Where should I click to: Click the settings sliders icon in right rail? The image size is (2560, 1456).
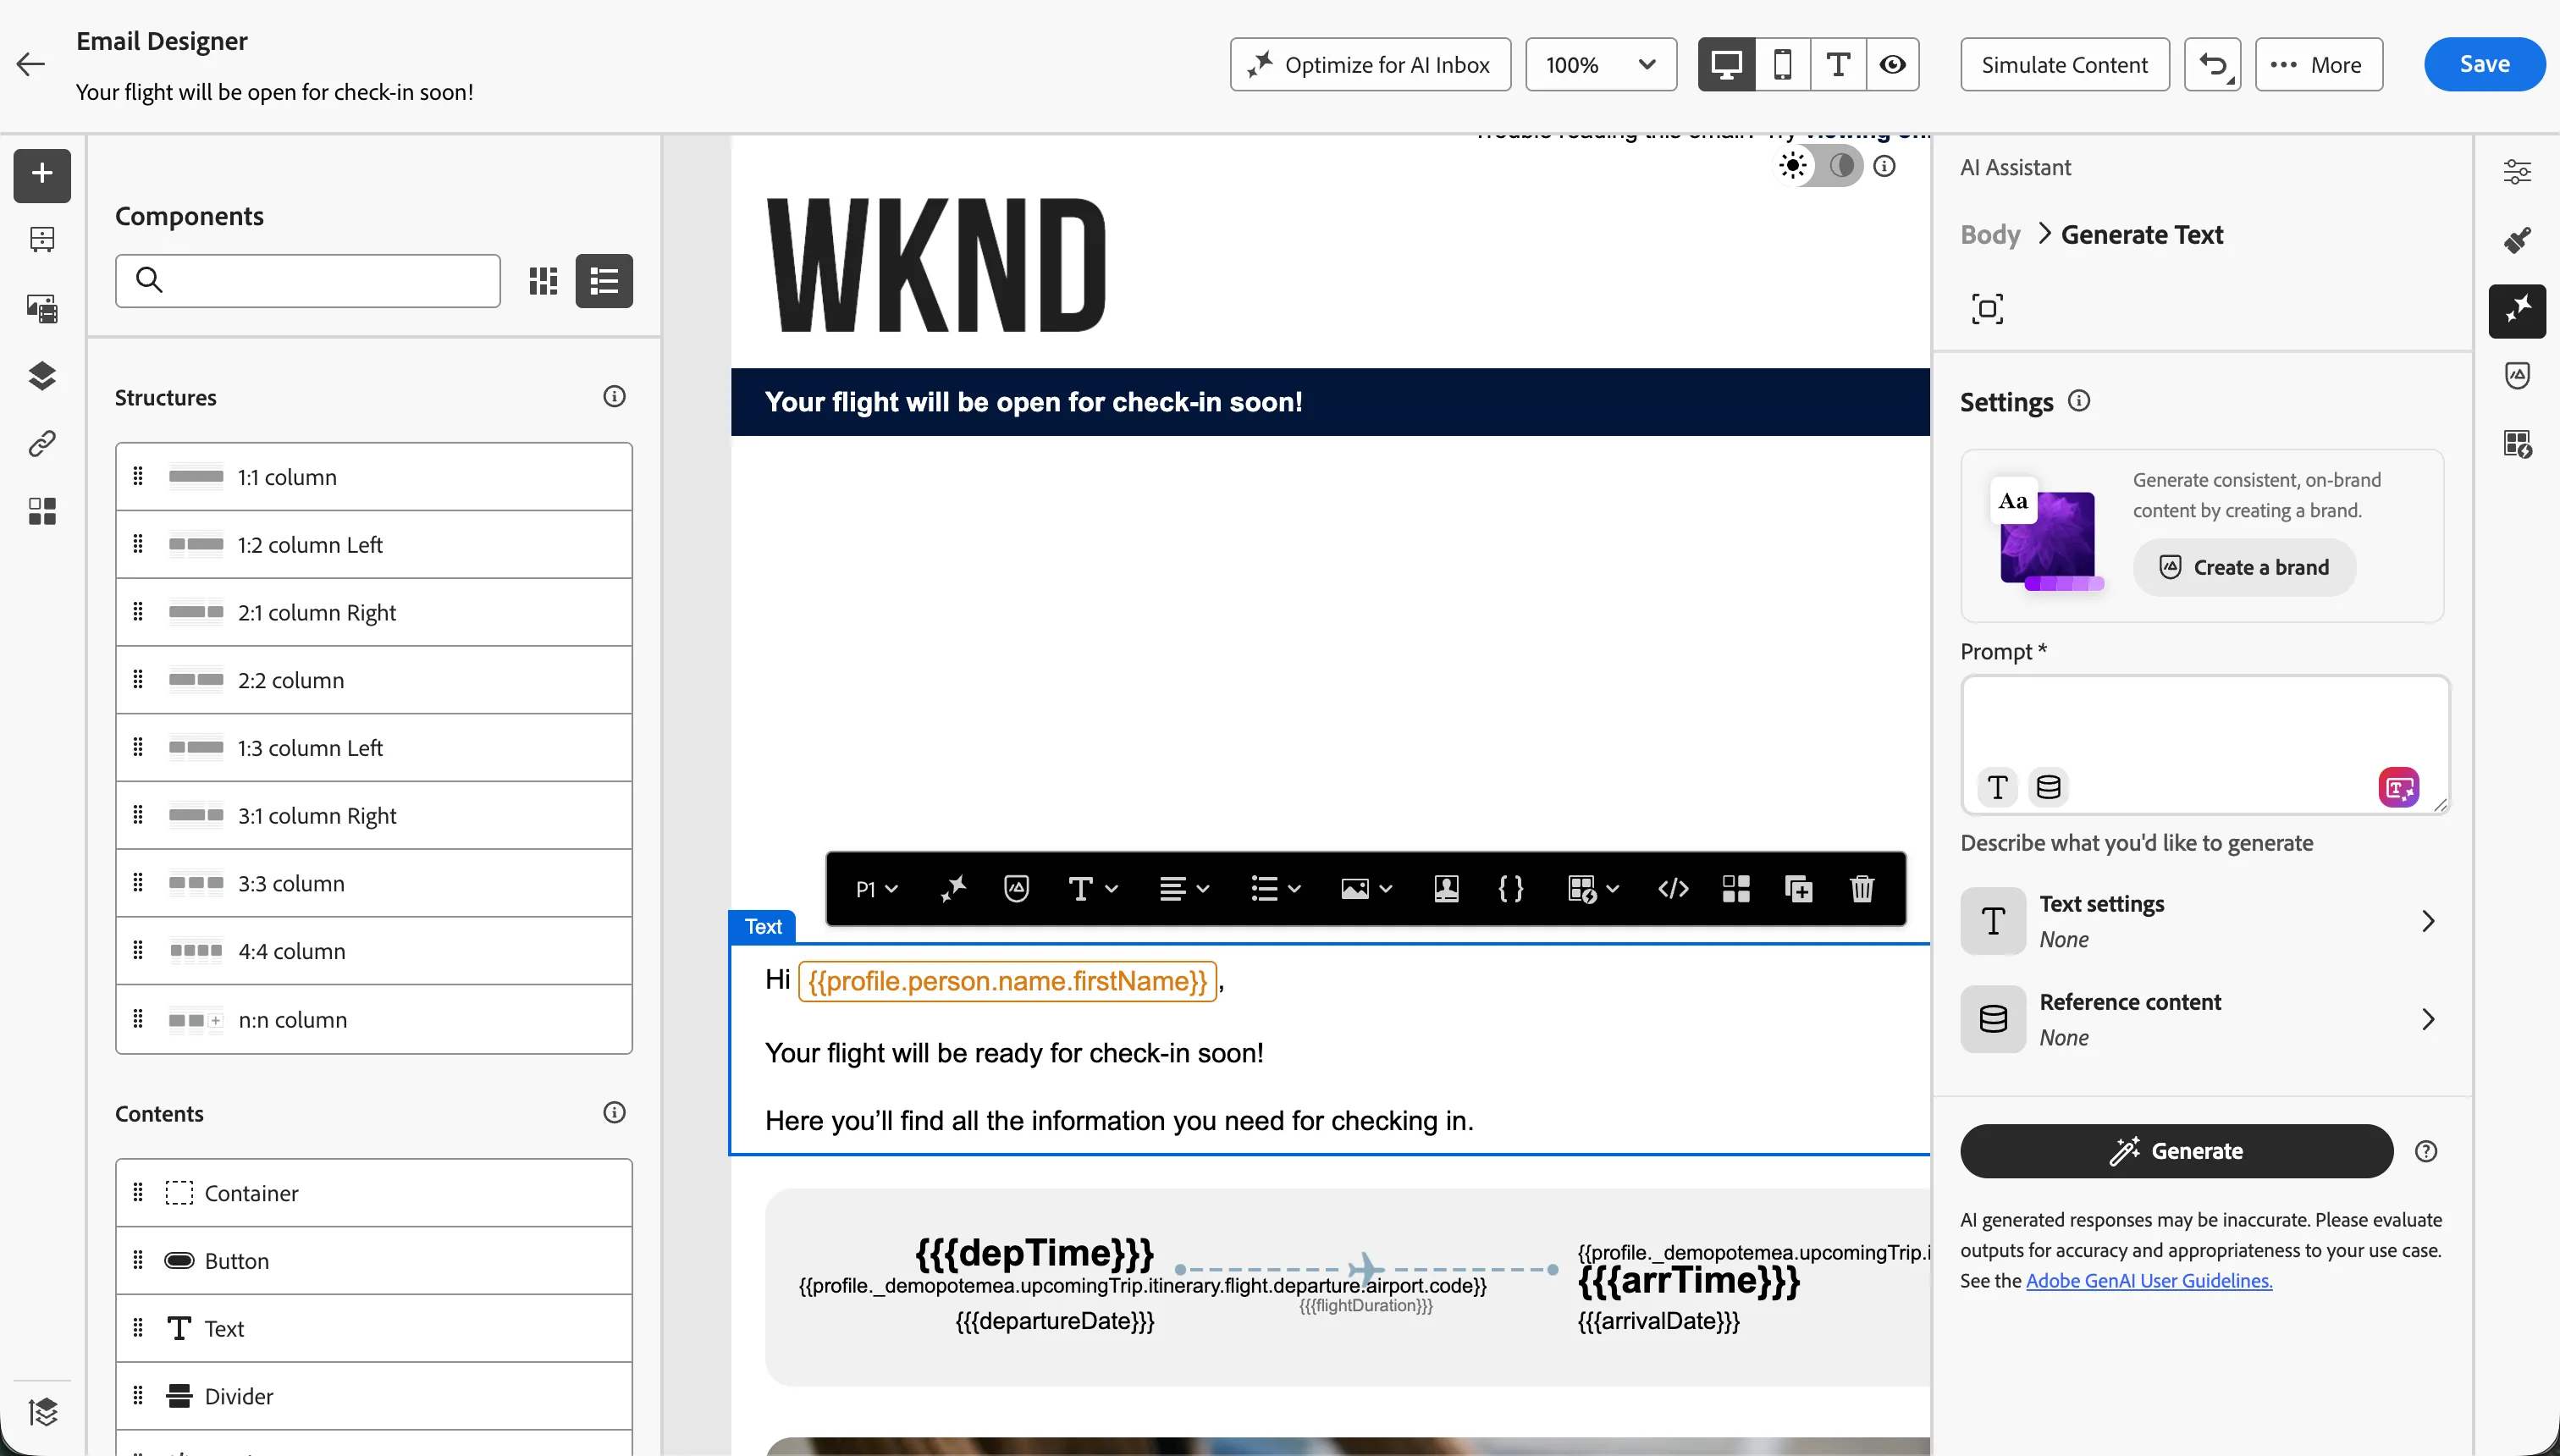[x=2517, y=172]
